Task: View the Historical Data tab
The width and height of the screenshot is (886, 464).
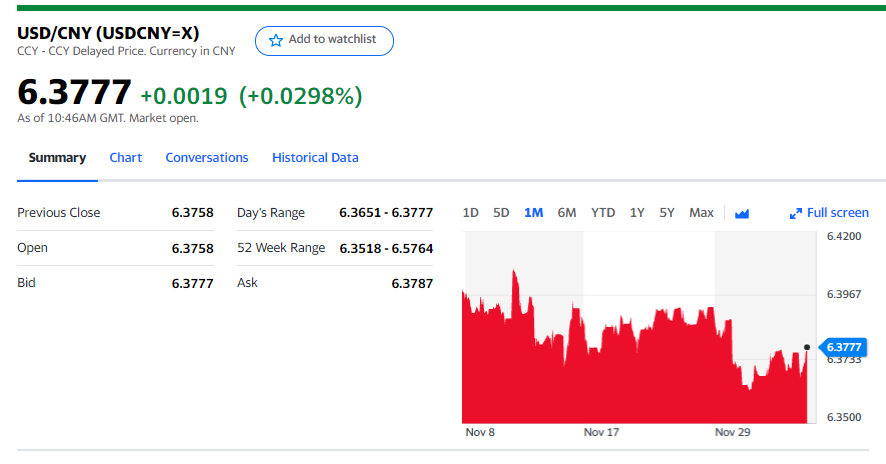Action: [x=315, y=158]
